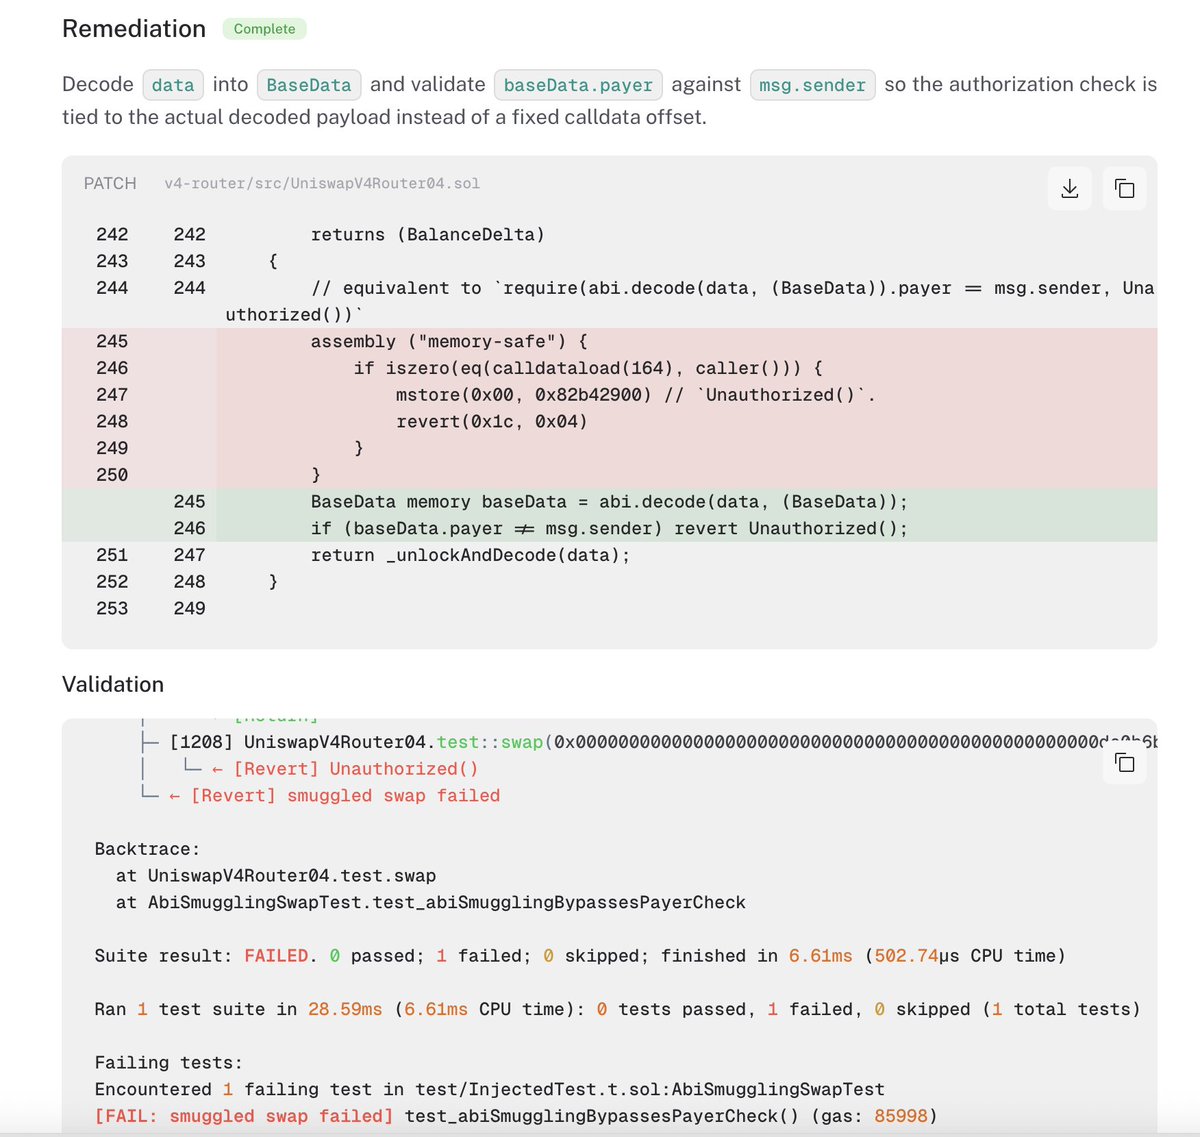This screenshot has width=1200, height=1137.
Task: Click '[FAIL: smuggled swap failed]' result line
Action: 516,1116
